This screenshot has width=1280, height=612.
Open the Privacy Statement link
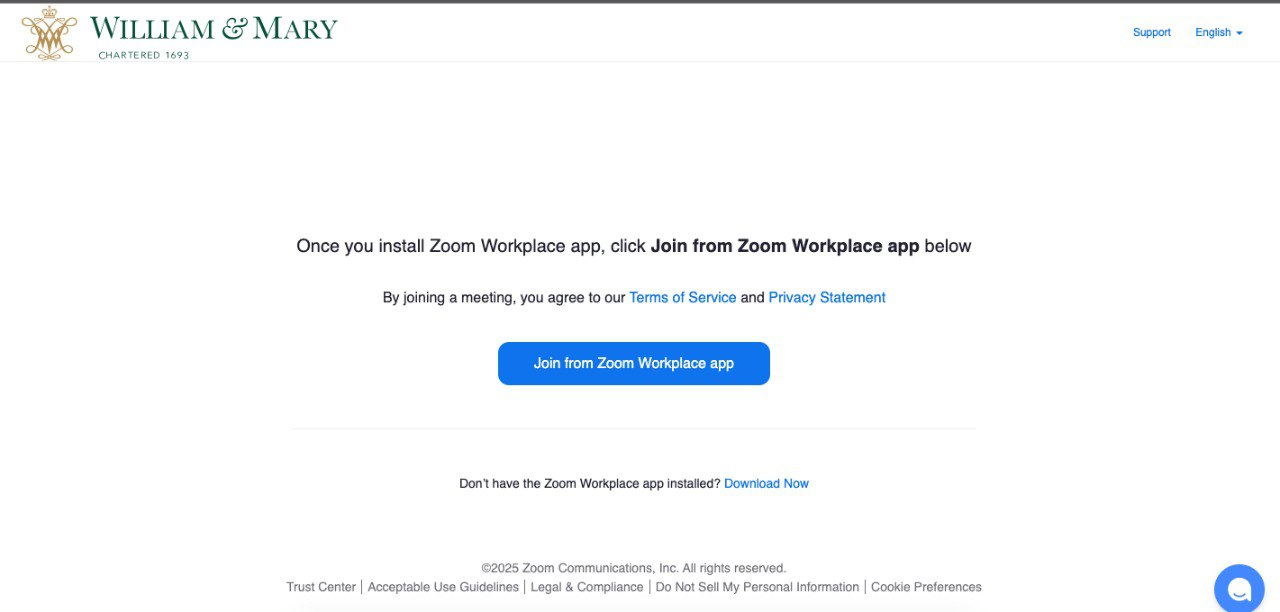coord(826,298)
